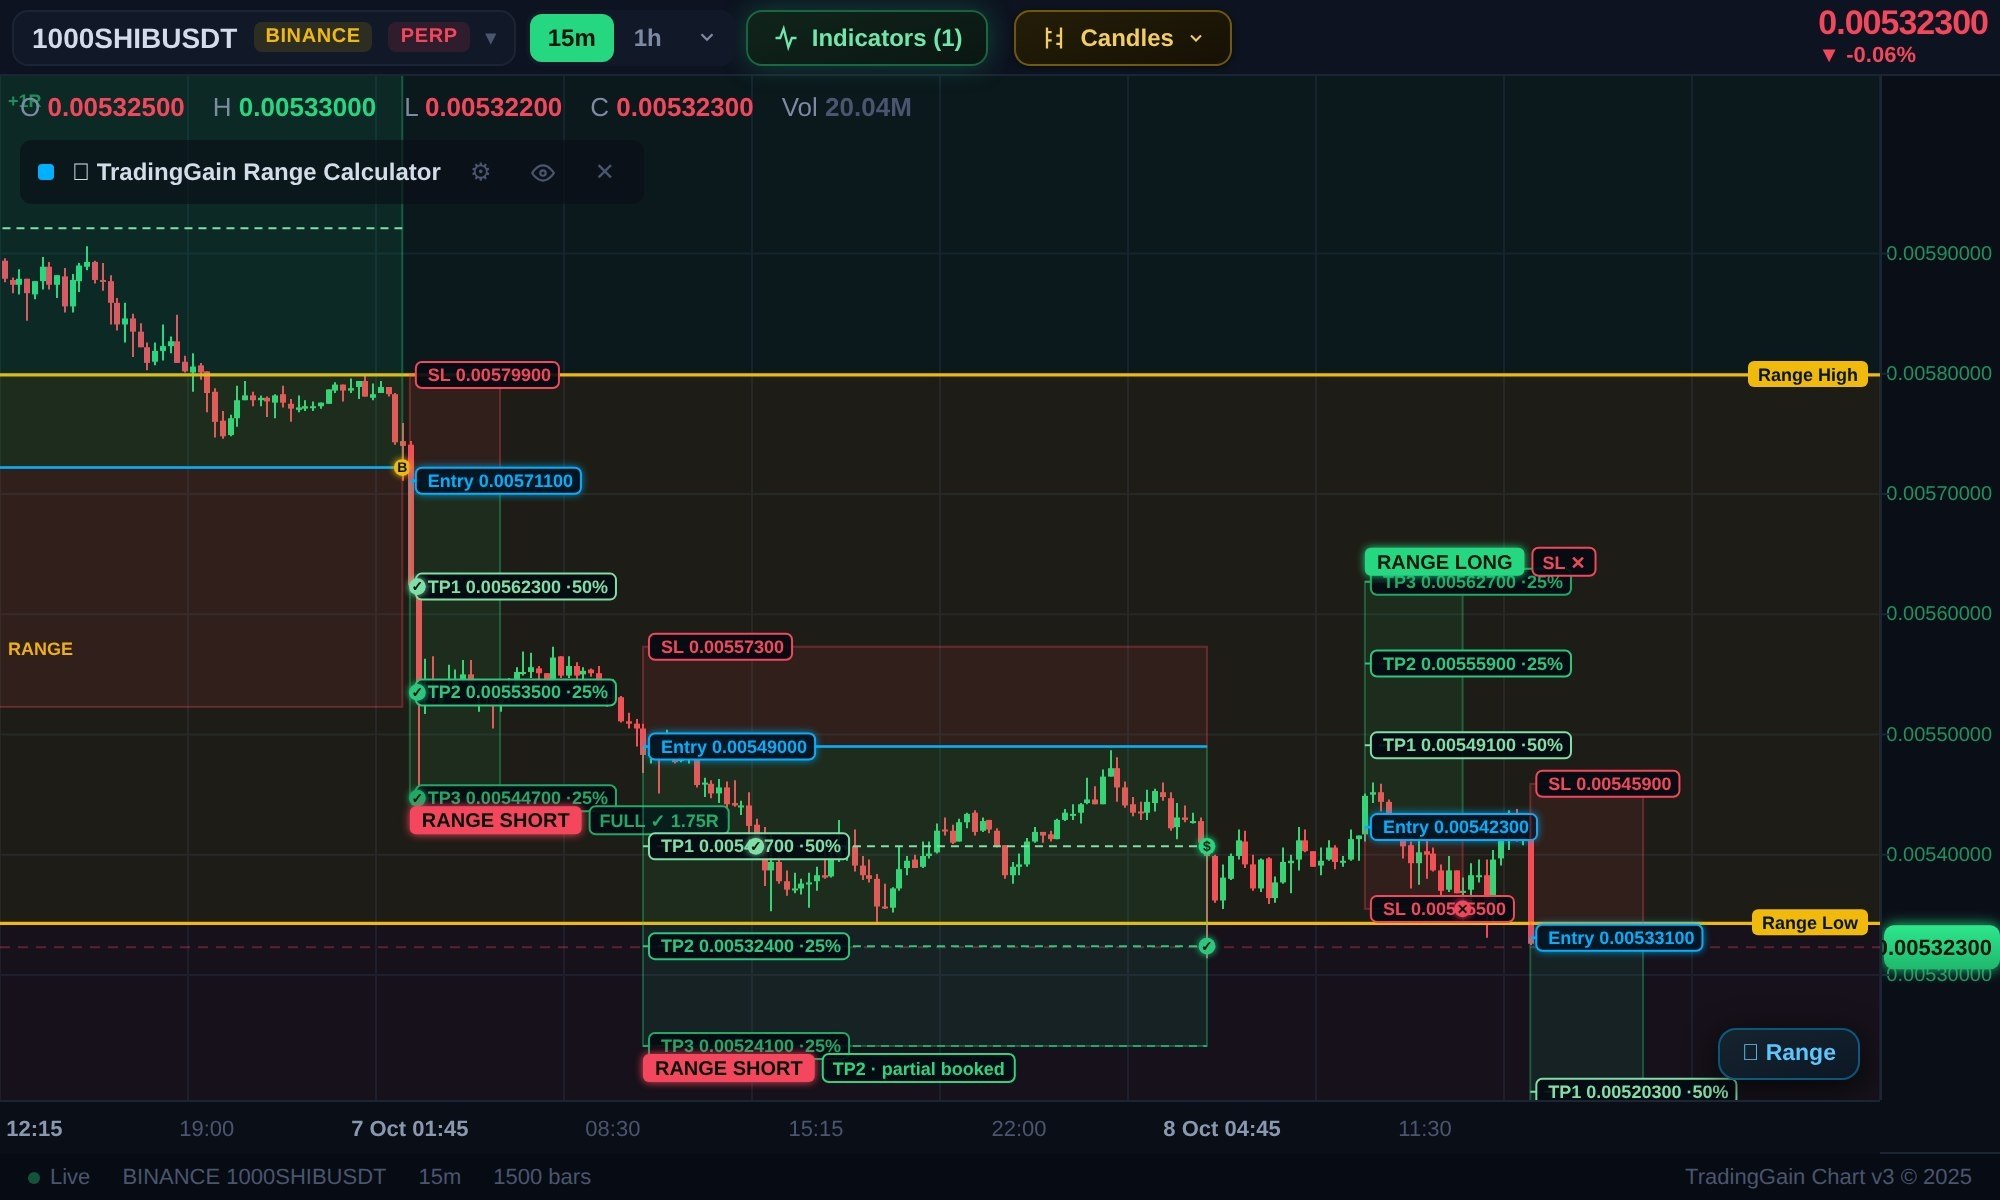This screenshot has width=2000, height=1200.
Task: Click red X marker on SL 0.00535500 label
Action: 1463,909
